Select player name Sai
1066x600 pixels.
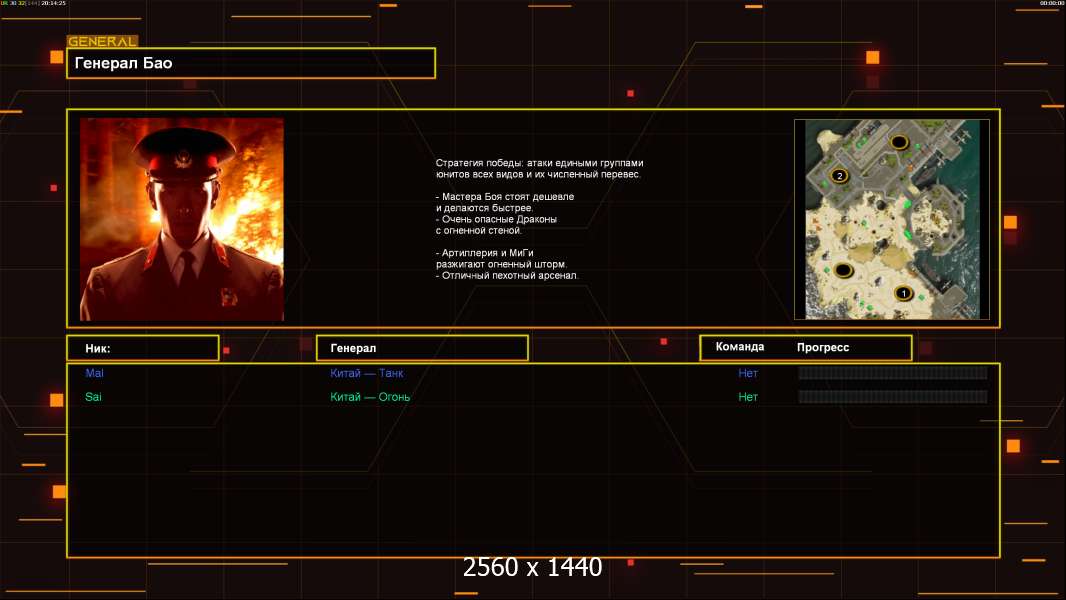click(x=93, y=397)
